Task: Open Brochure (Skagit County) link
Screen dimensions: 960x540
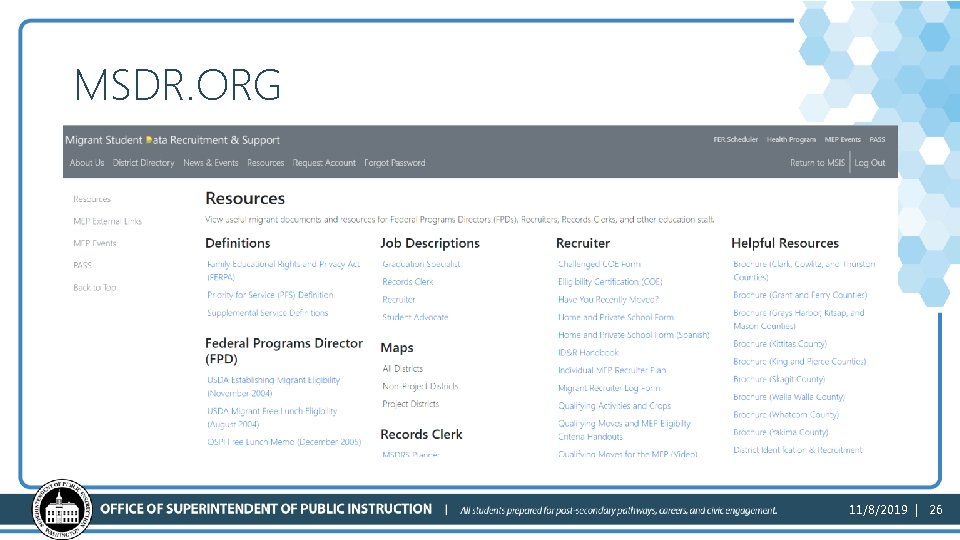Action: pyautogui.click(x=779, y=379)
